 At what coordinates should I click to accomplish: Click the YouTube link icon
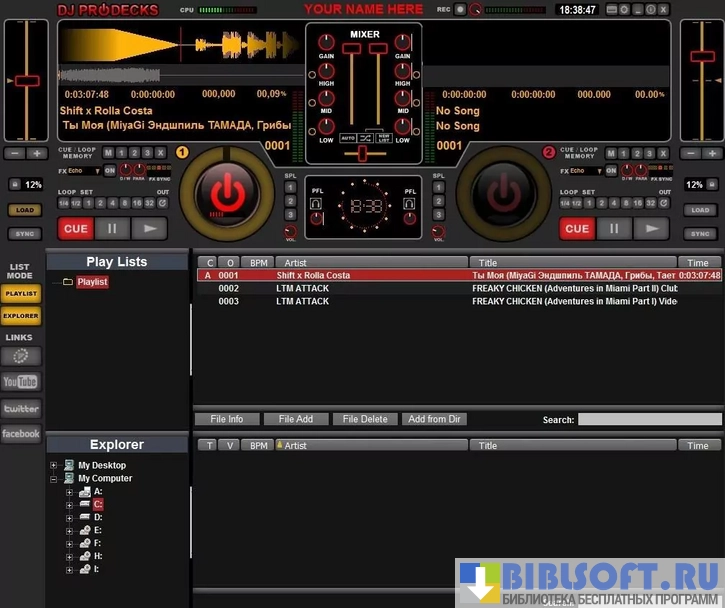pyautogui.click(x=20, y=382)
